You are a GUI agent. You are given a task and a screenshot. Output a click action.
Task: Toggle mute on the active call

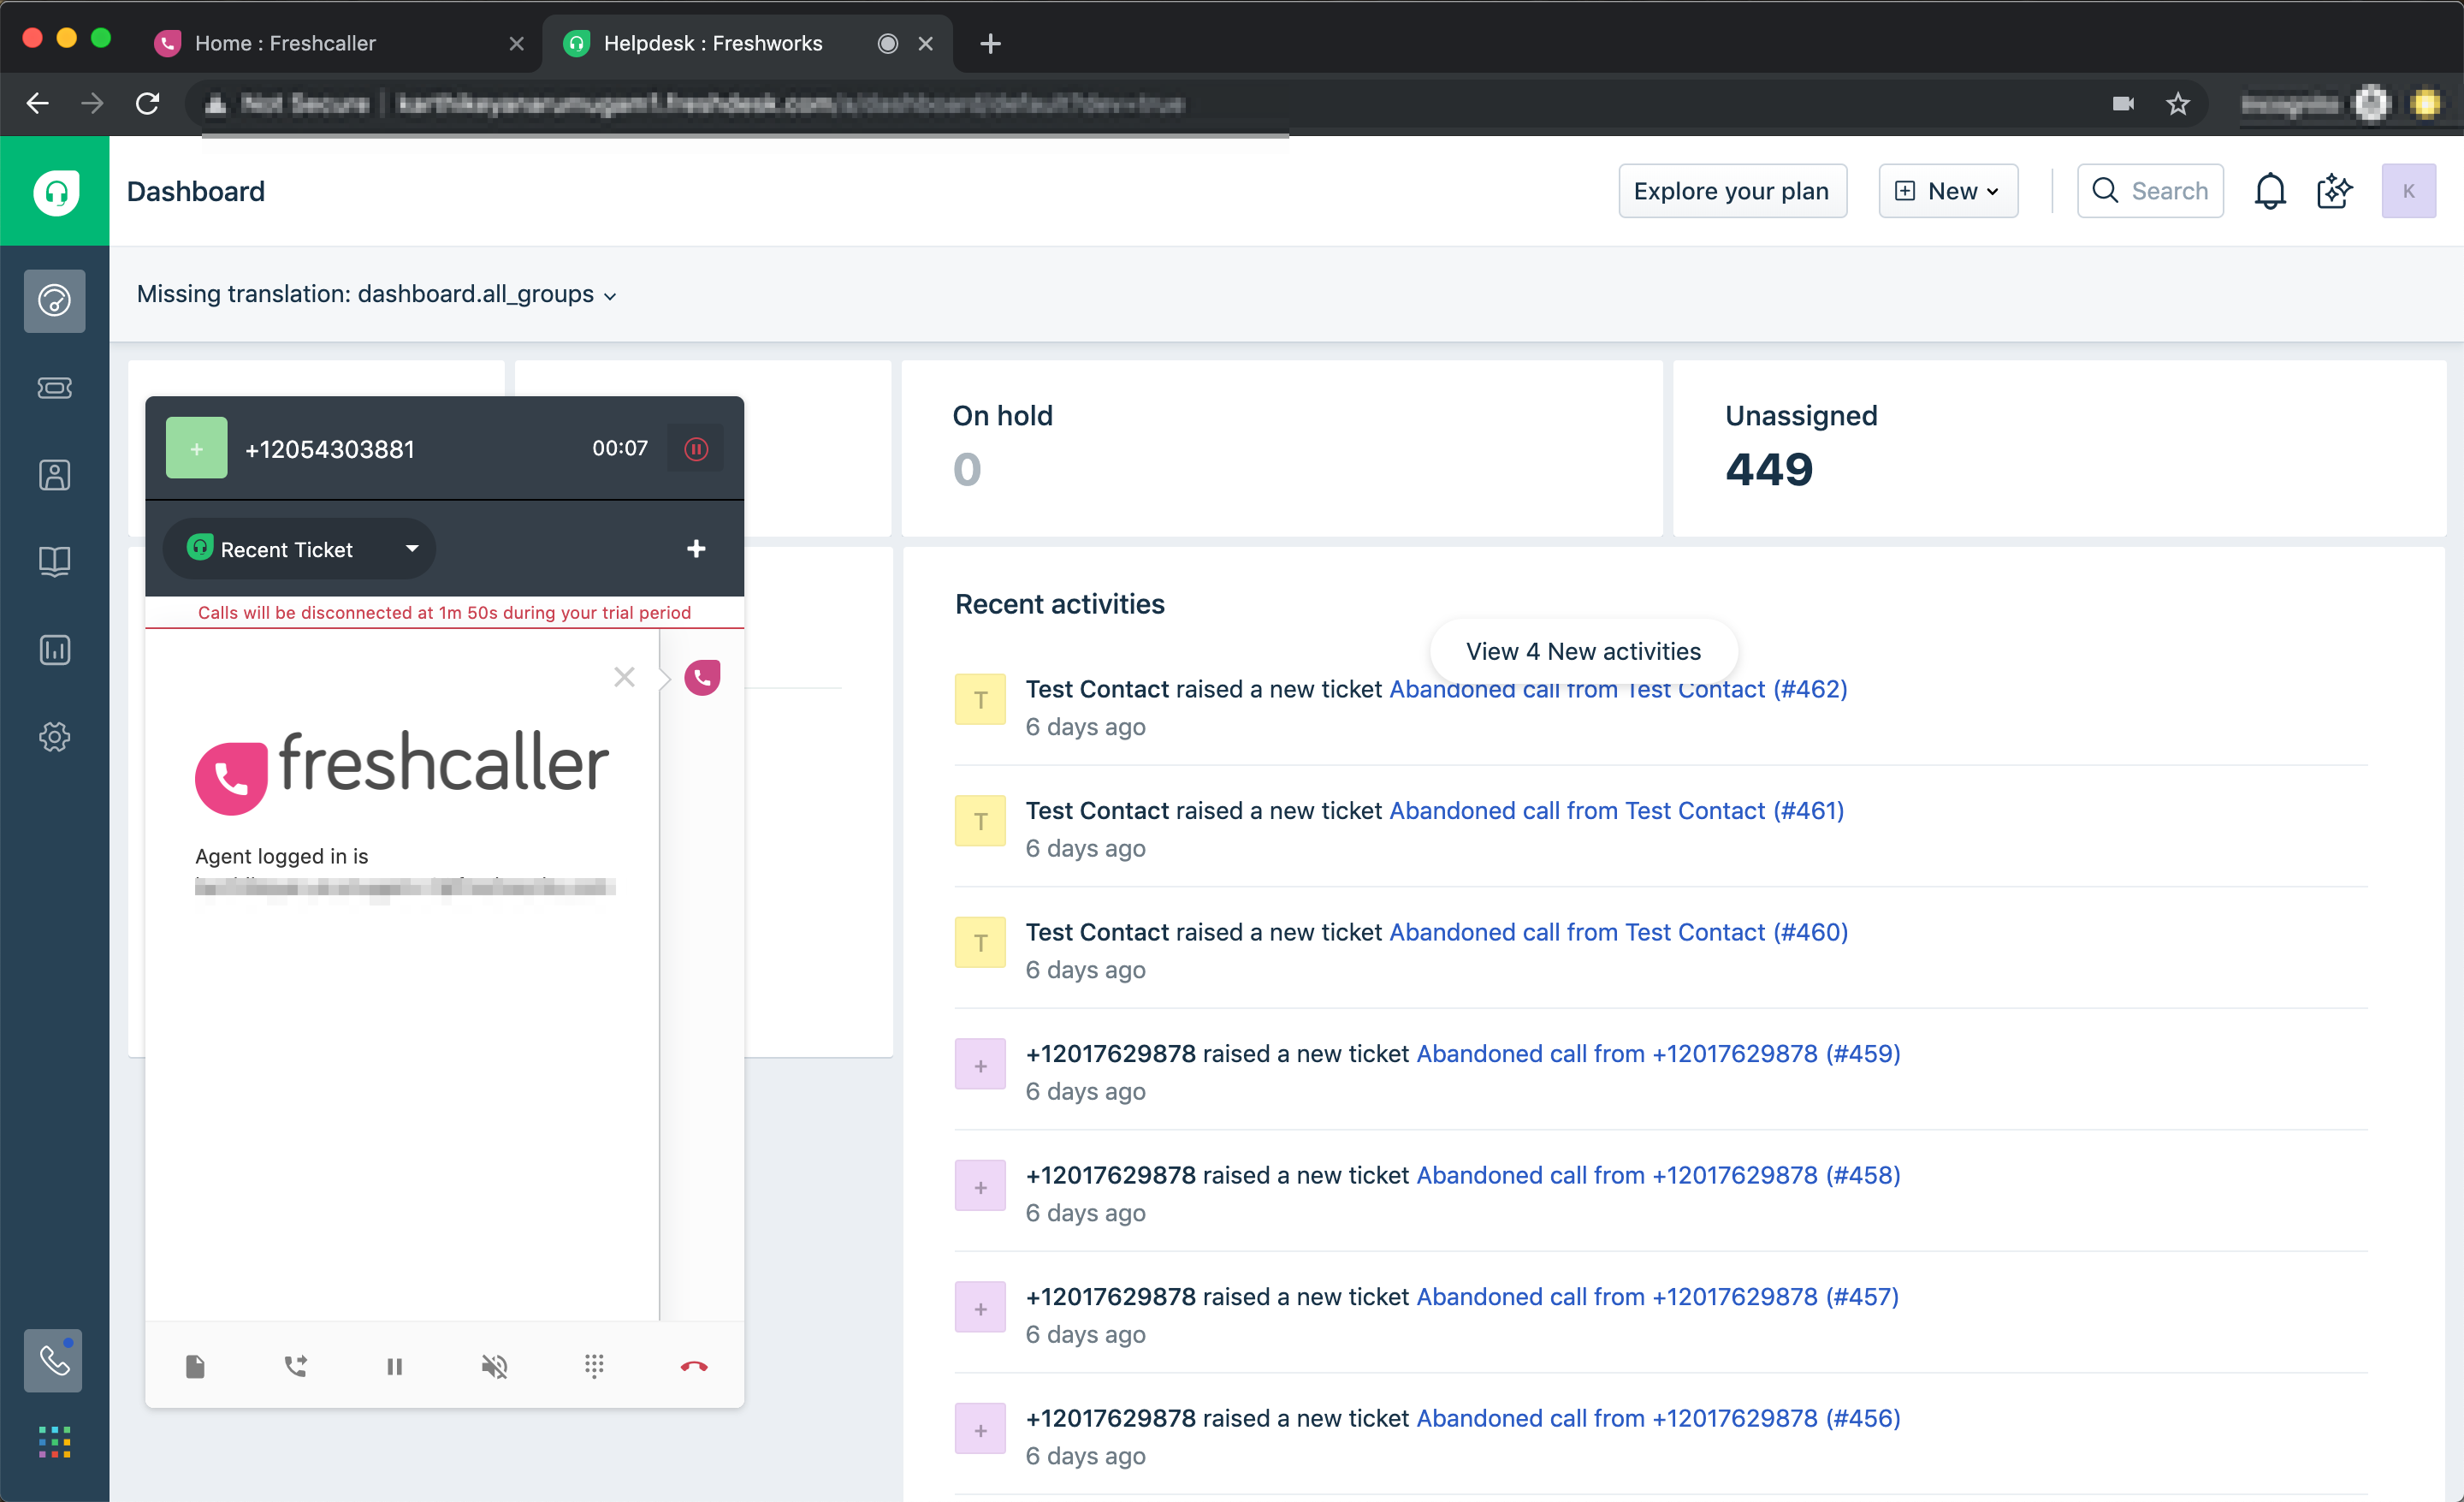coord(495,1365)
